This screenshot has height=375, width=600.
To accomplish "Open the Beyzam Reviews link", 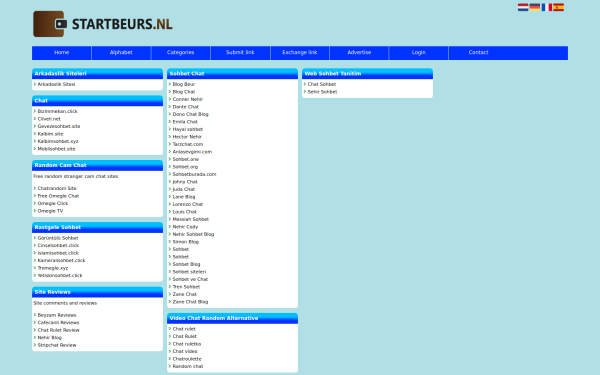I will point(57,315).
